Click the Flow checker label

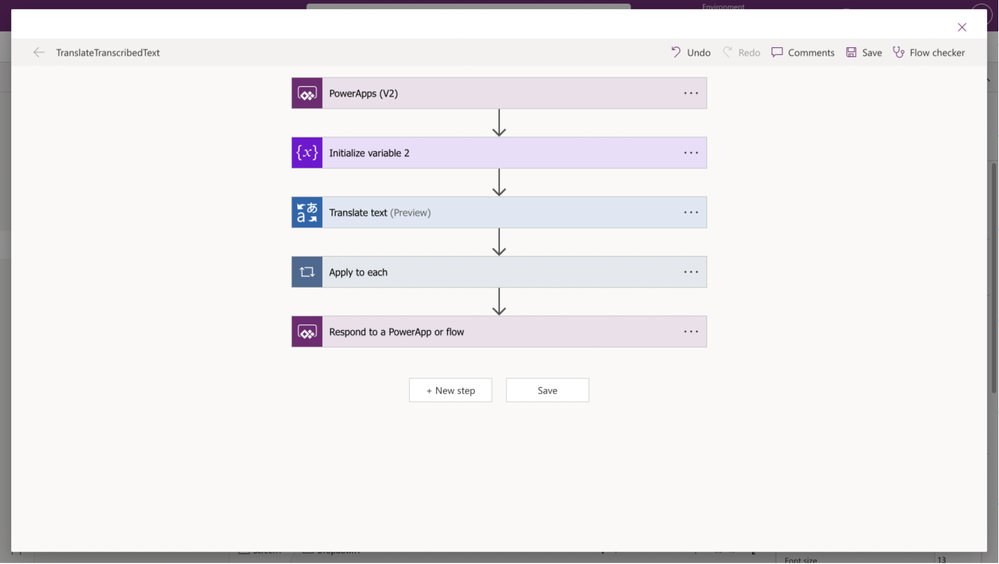pyautogui.click(x=937, y=52)
